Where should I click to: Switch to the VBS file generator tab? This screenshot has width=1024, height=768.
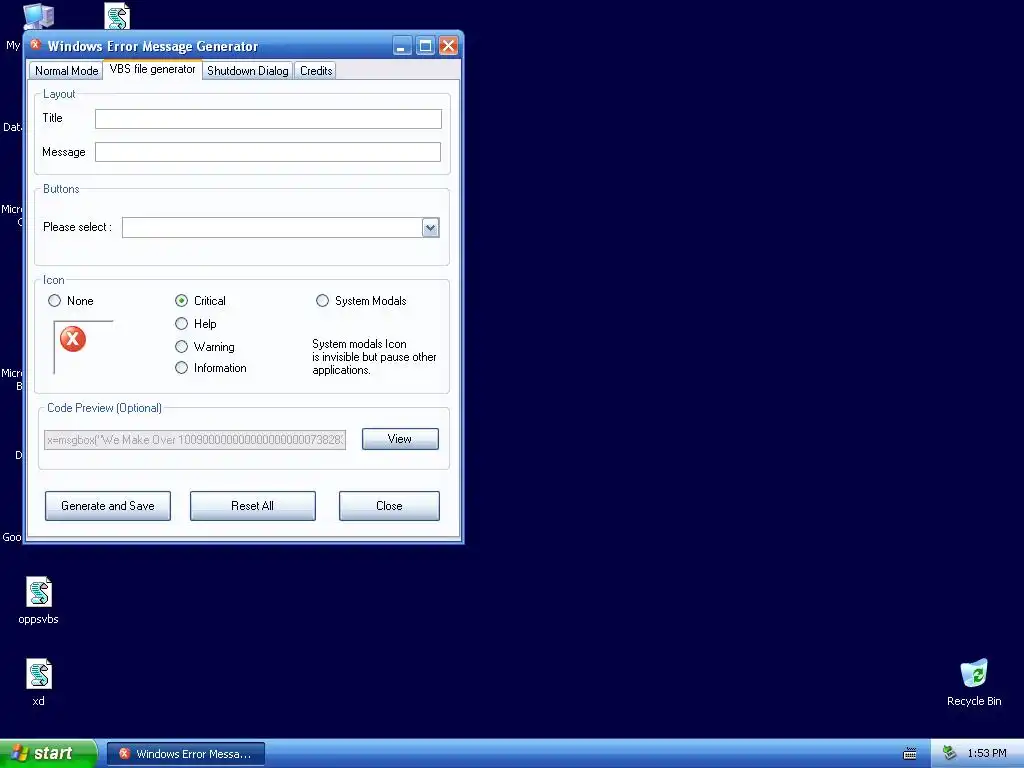tap(152, 69)
